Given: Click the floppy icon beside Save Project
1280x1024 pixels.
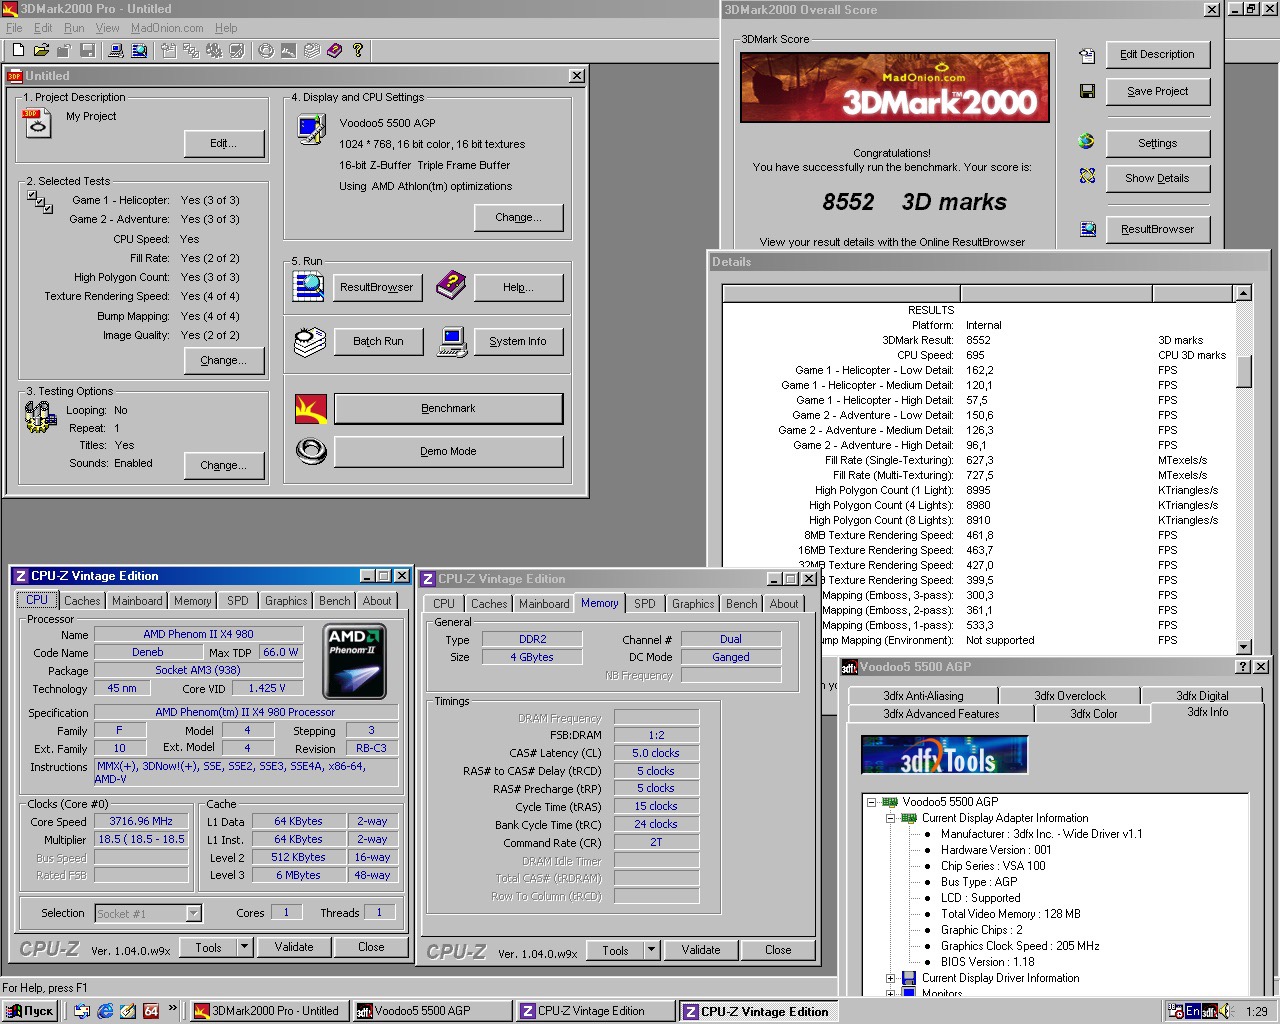Looking at the screenshot, I should coord(1087,92).
